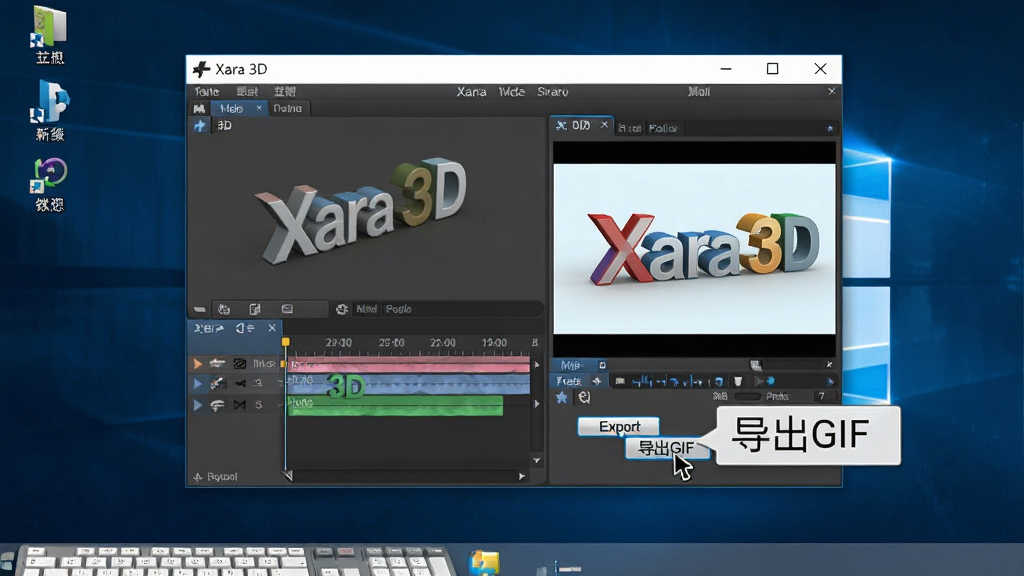Click the 19:00 mark on the timeline ruler
This screenshot has width=1024, height=576.
(x=494, y=343)
